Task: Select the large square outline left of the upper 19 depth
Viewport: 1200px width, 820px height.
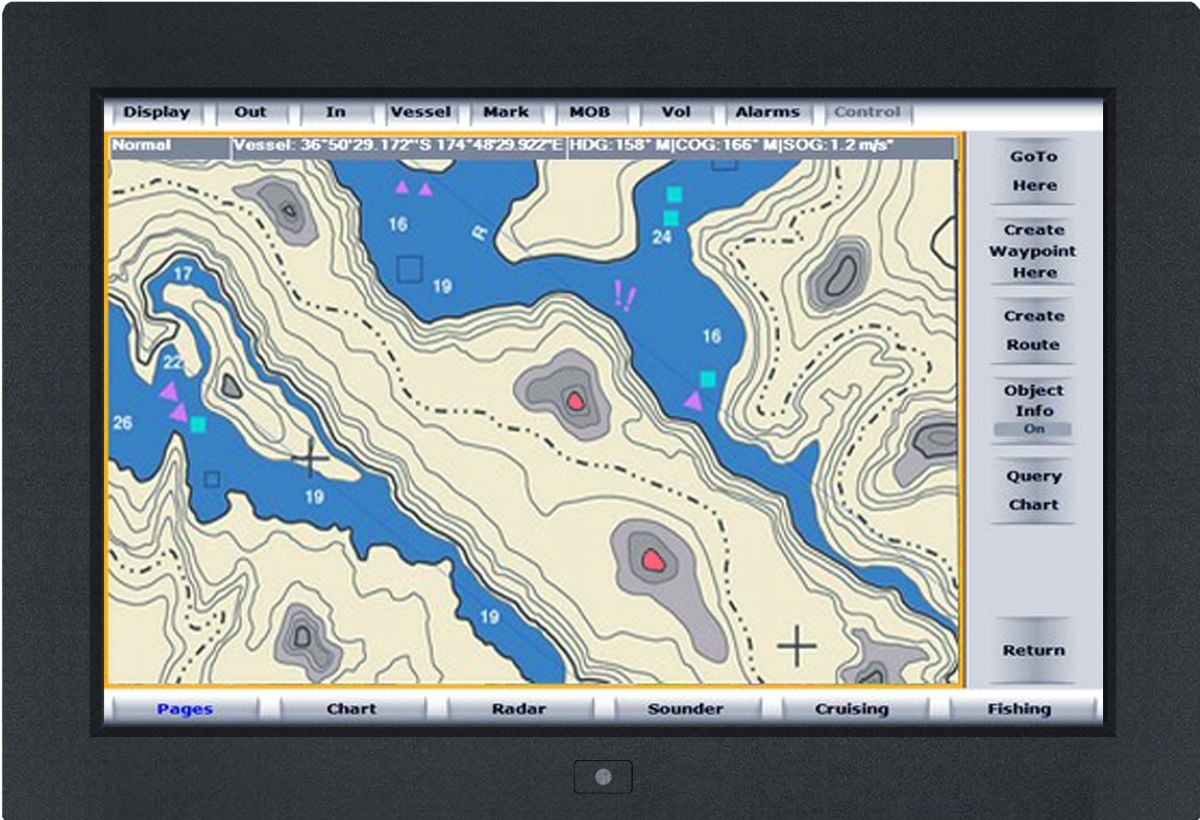Action: click(x=409, y=269)
